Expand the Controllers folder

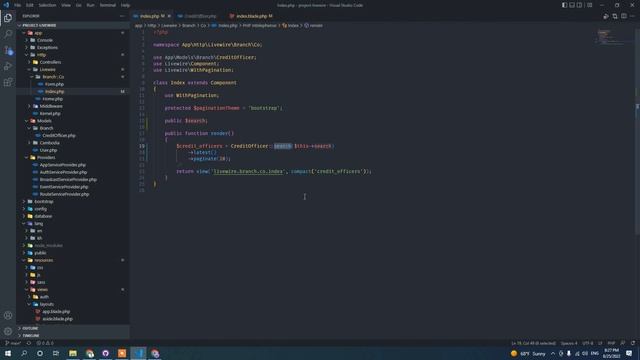pos(50,62)
